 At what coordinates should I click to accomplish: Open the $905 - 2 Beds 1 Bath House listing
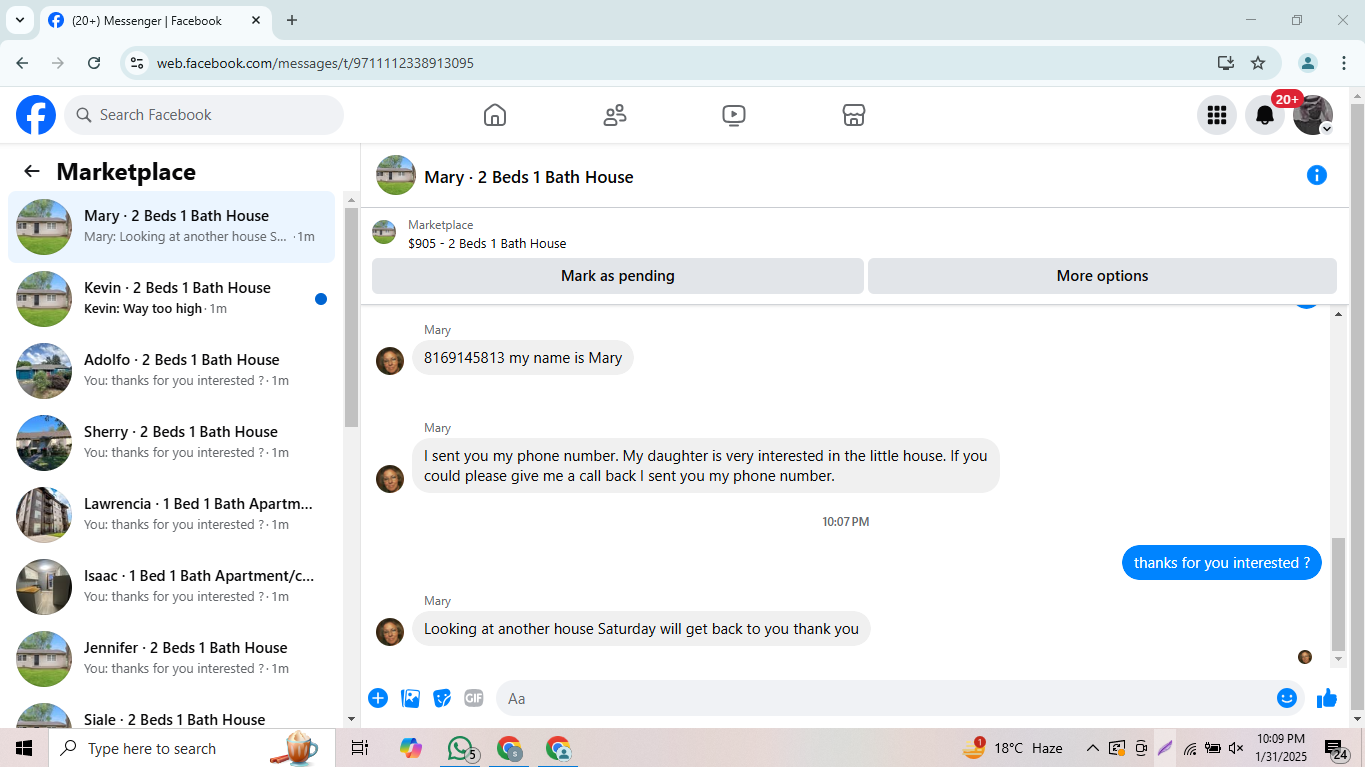[x=487, y=243]
